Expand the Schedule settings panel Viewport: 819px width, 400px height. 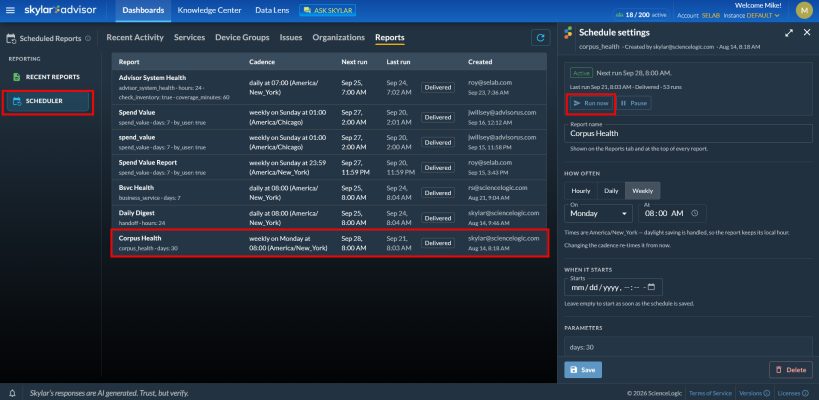coord(789,32)
